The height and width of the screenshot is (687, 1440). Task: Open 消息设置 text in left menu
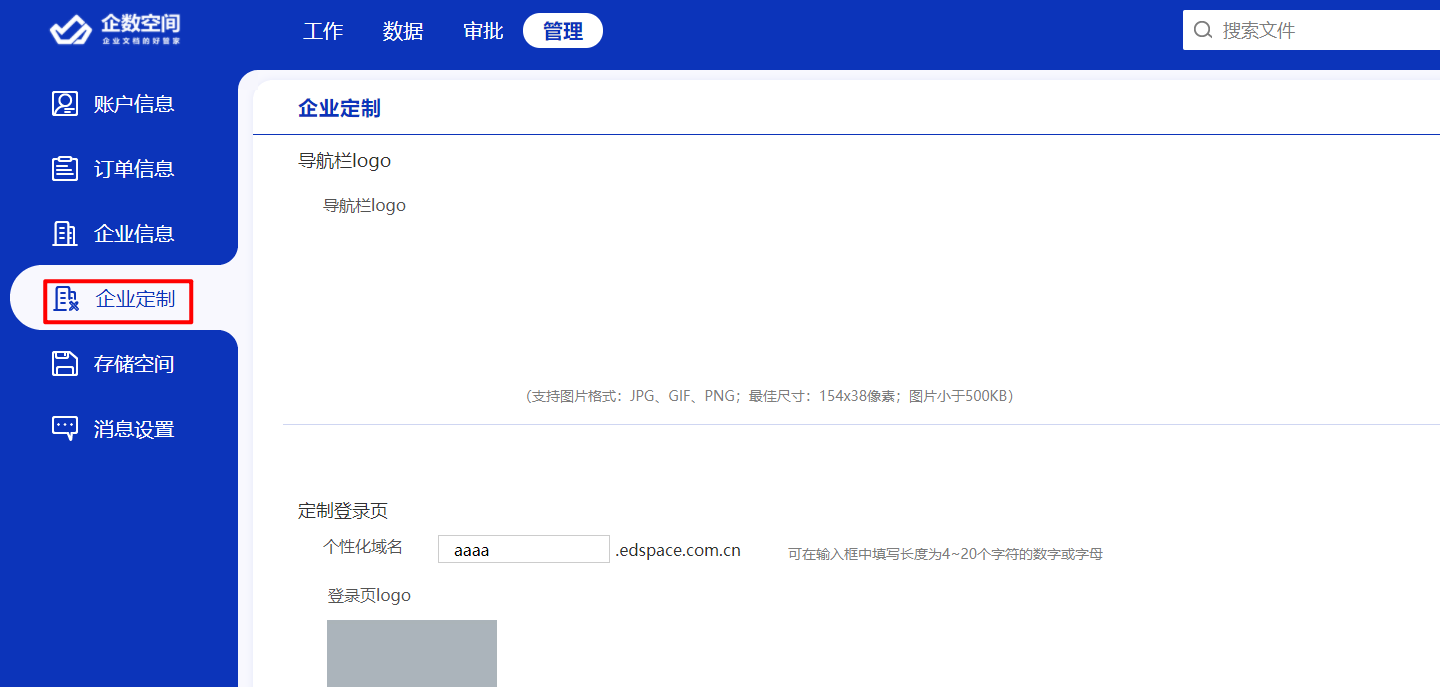pos(134,429)
